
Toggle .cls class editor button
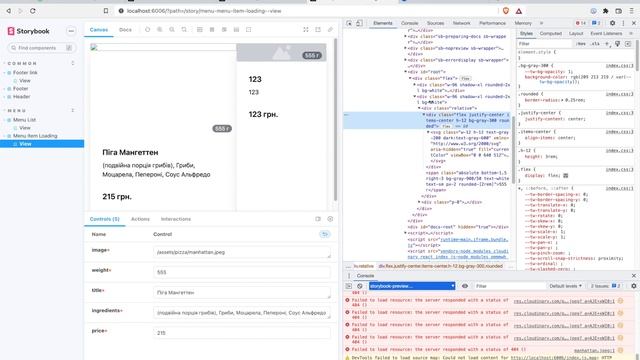pos(595,44)
